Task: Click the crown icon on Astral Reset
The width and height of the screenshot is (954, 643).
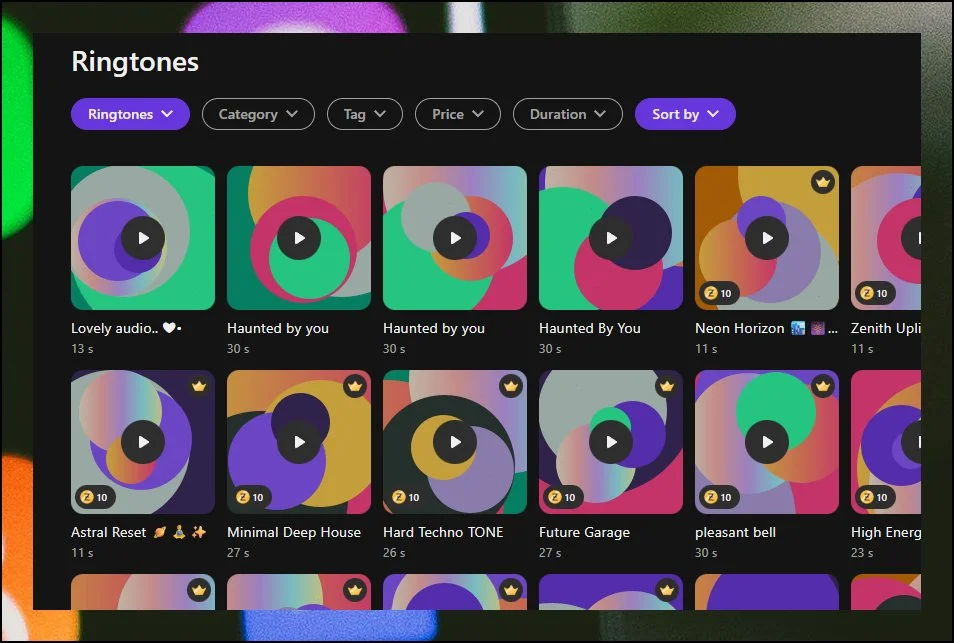Action: pos(198,386)
